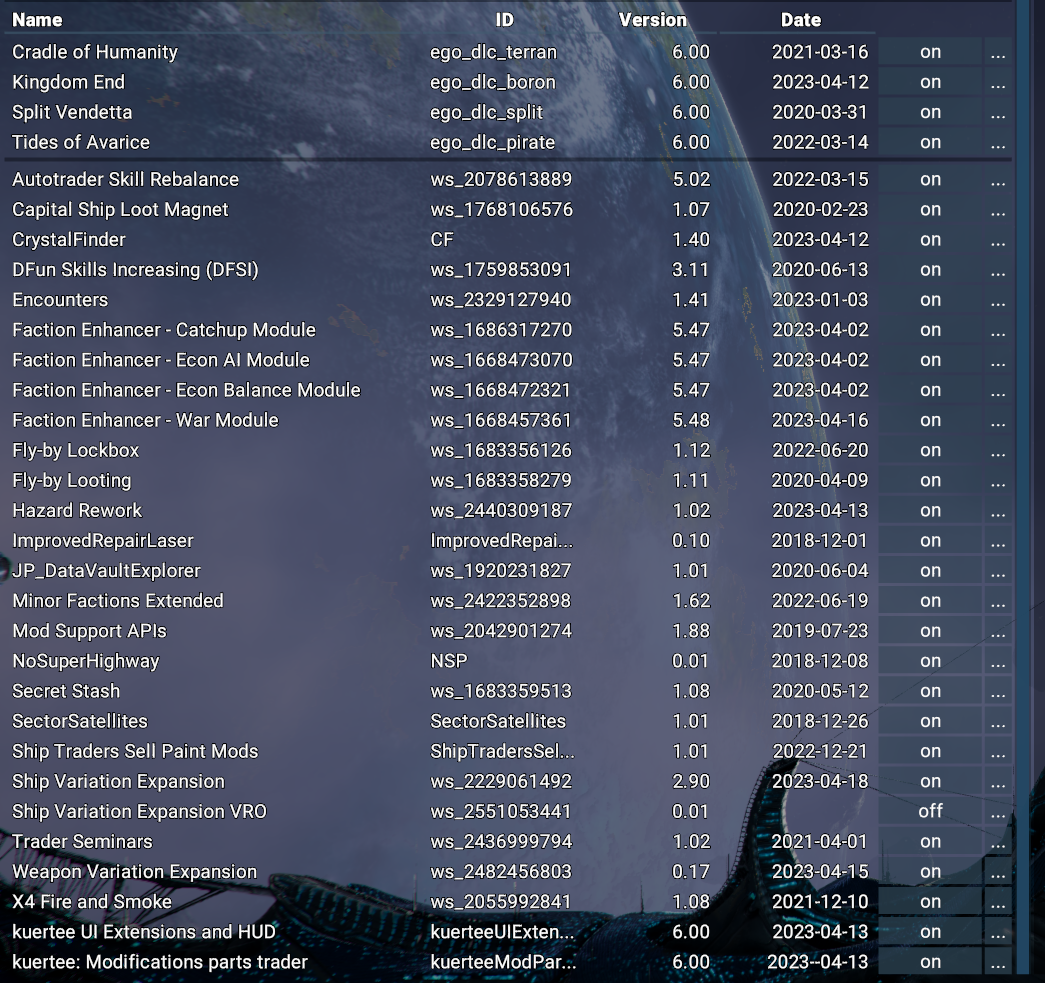Open ... menu for Weapon Variation Expansion
Viewport: 1045px width, 983px height.
(x=998, y=872)
